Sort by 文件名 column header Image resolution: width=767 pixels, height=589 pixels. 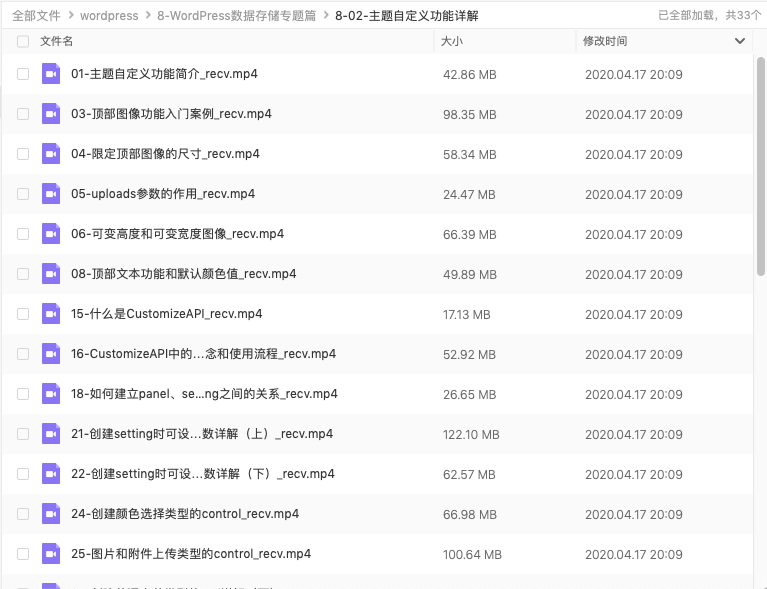56,41
